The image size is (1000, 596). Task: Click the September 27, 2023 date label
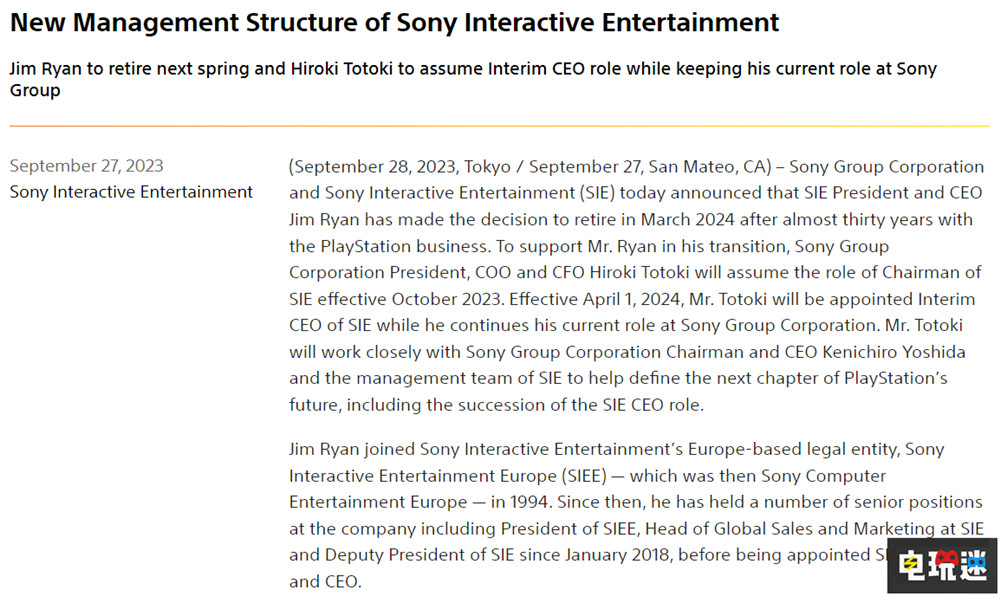click(86, 166)
